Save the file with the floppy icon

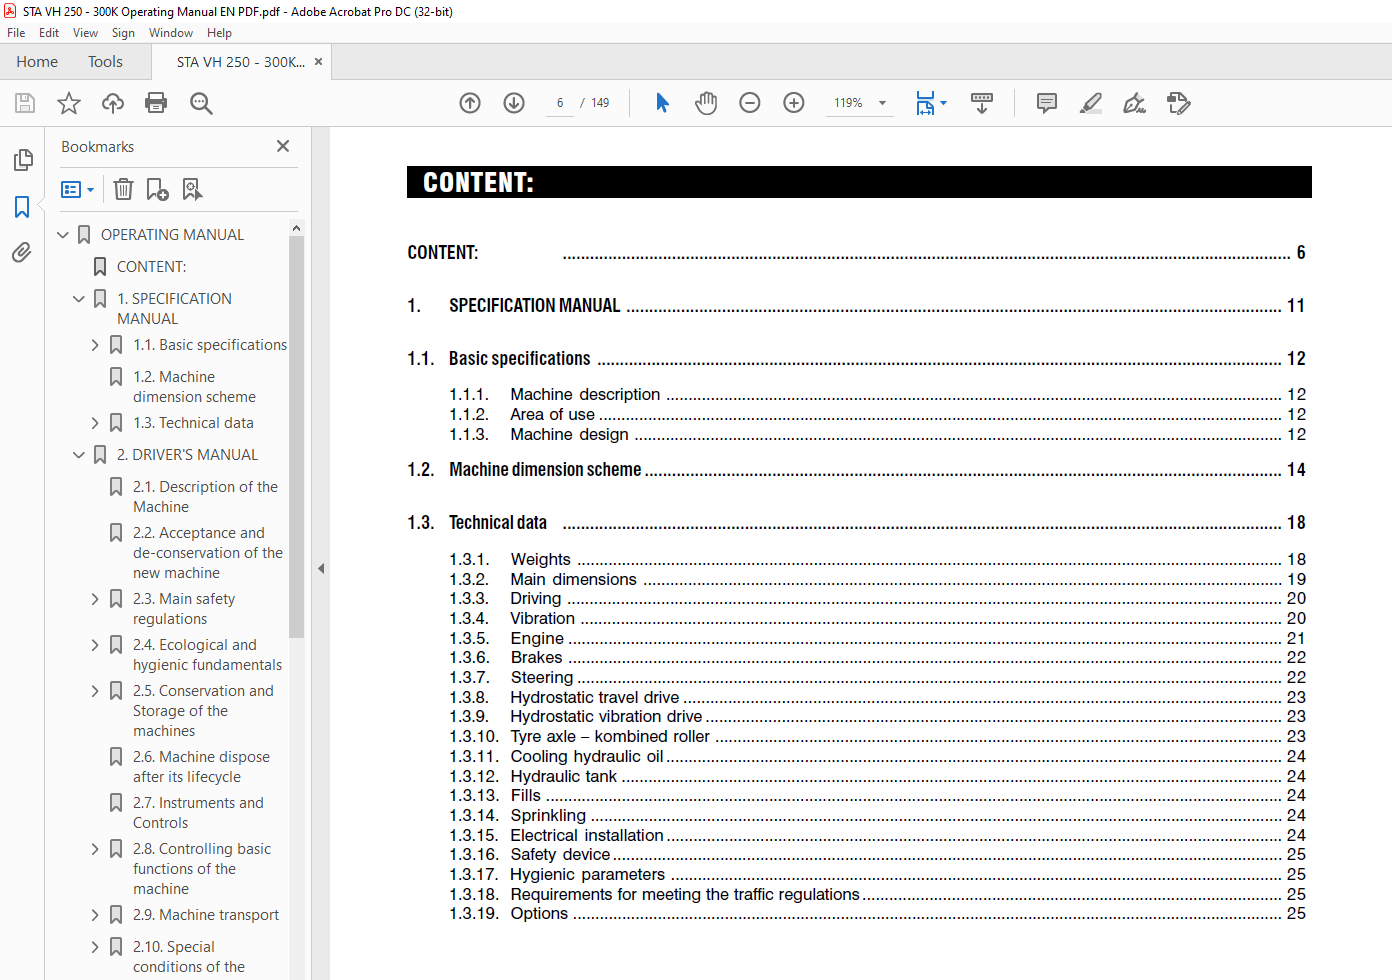point(25,103)
